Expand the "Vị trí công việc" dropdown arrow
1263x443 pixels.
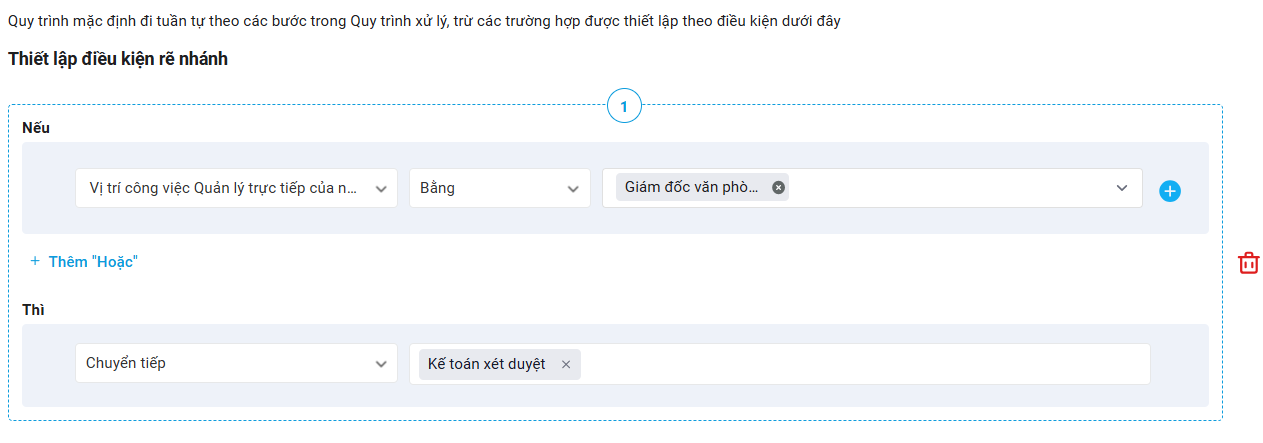(380, 189)
